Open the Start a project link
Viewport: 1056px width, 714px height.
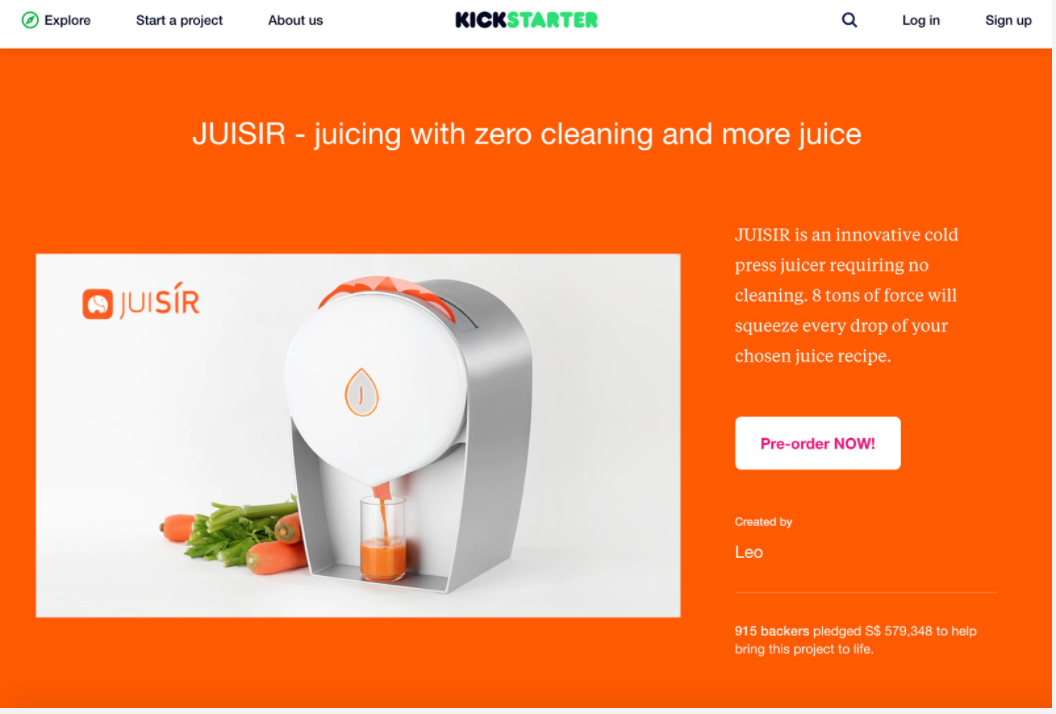coord(179,20)
